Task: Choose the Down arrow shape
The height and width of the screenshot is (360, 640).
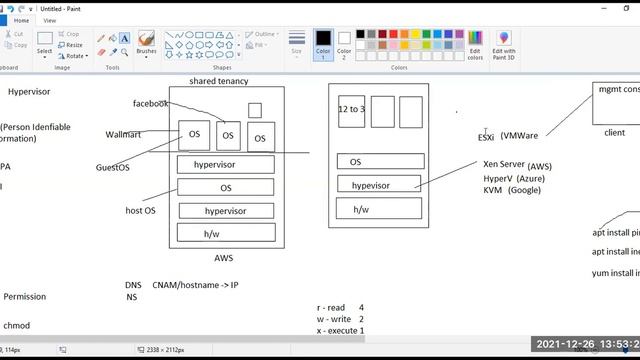Action: tap(169, 55)
